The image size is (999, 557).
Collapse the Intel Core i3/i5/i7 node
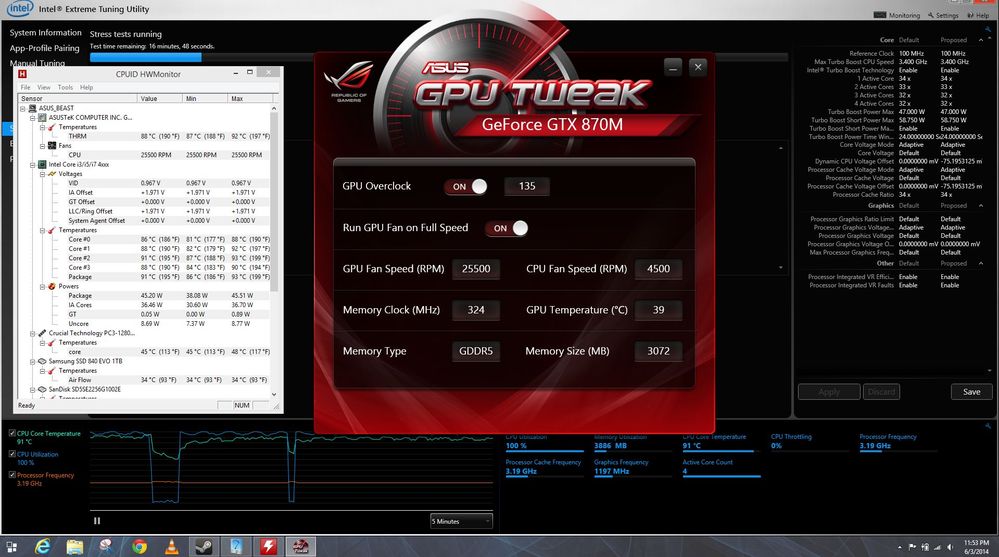32,164
